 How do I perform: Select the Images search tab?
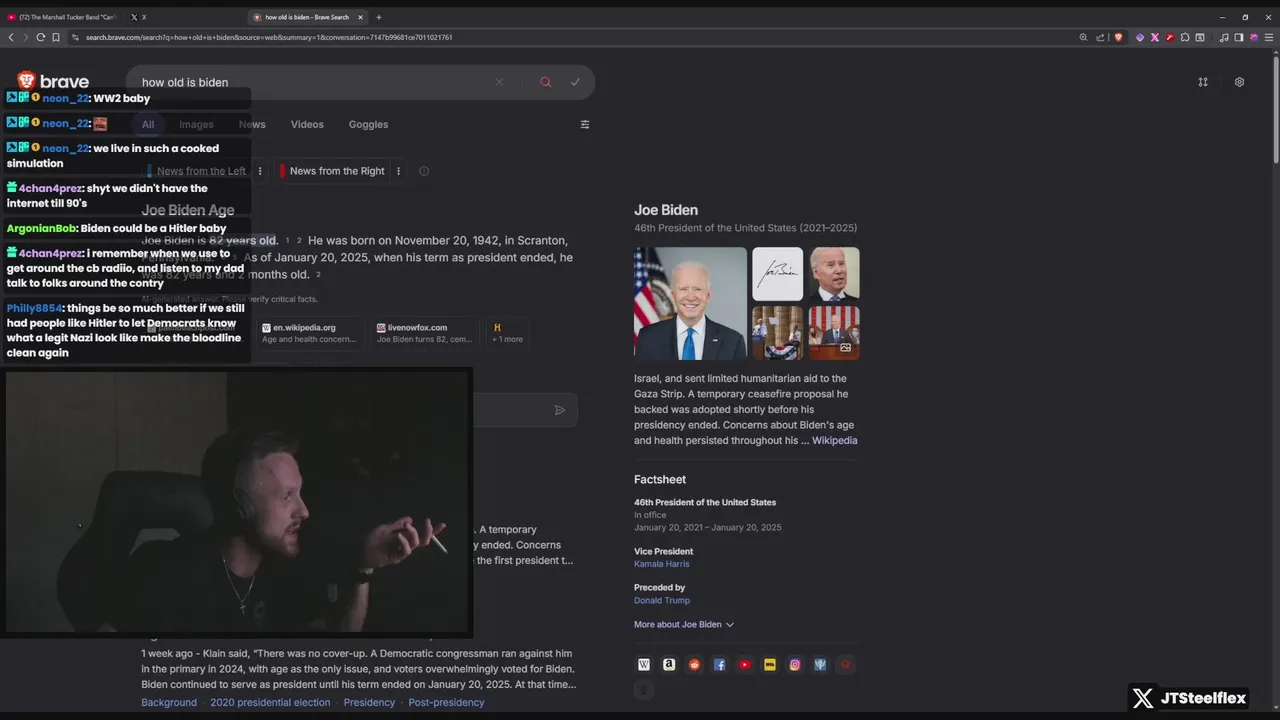pos(196,124)
